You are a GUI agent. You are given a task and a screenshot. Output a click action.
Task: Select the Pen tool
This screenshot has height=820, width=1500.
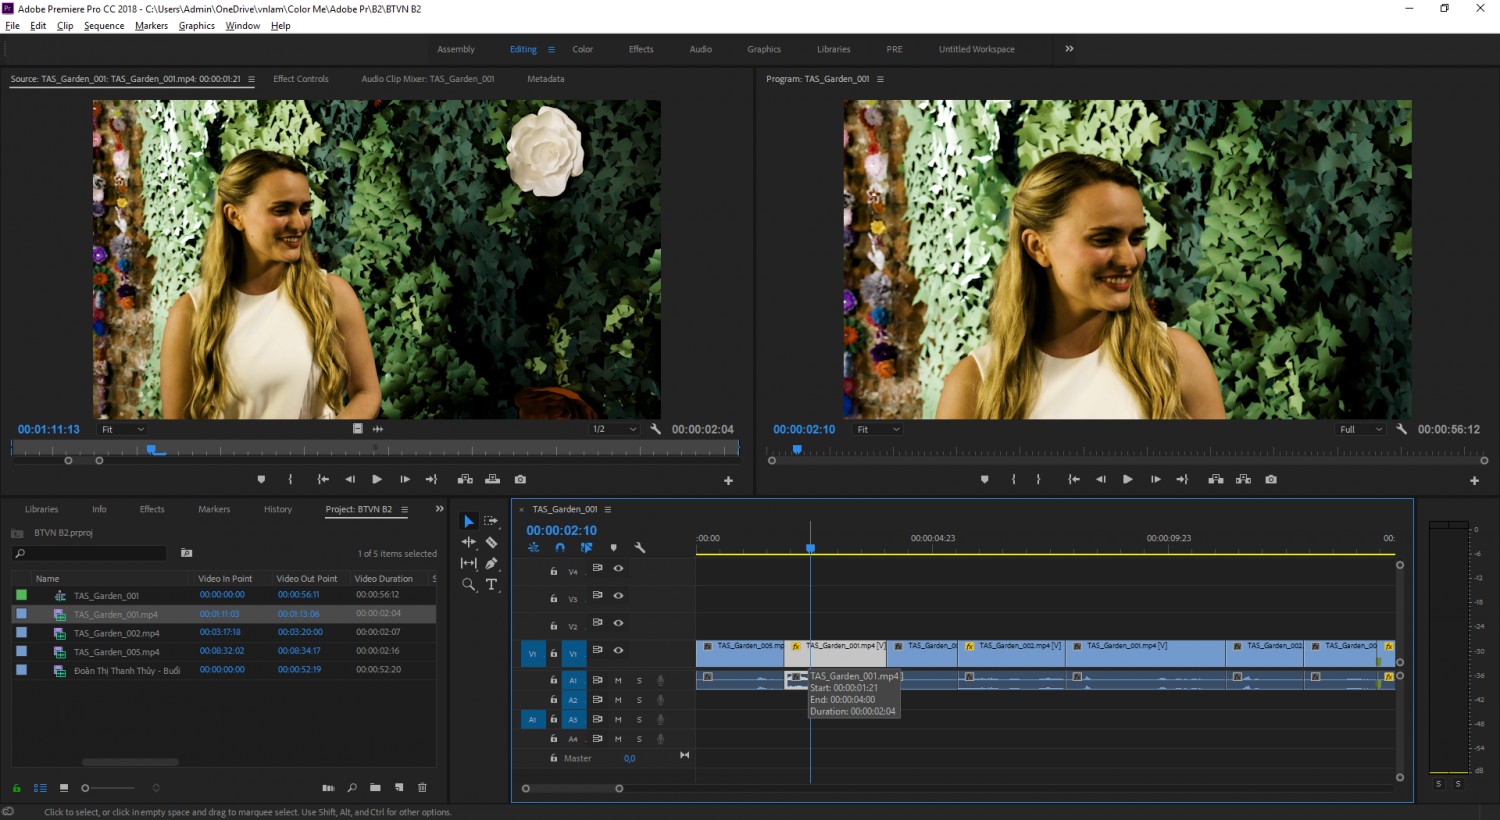491,563
